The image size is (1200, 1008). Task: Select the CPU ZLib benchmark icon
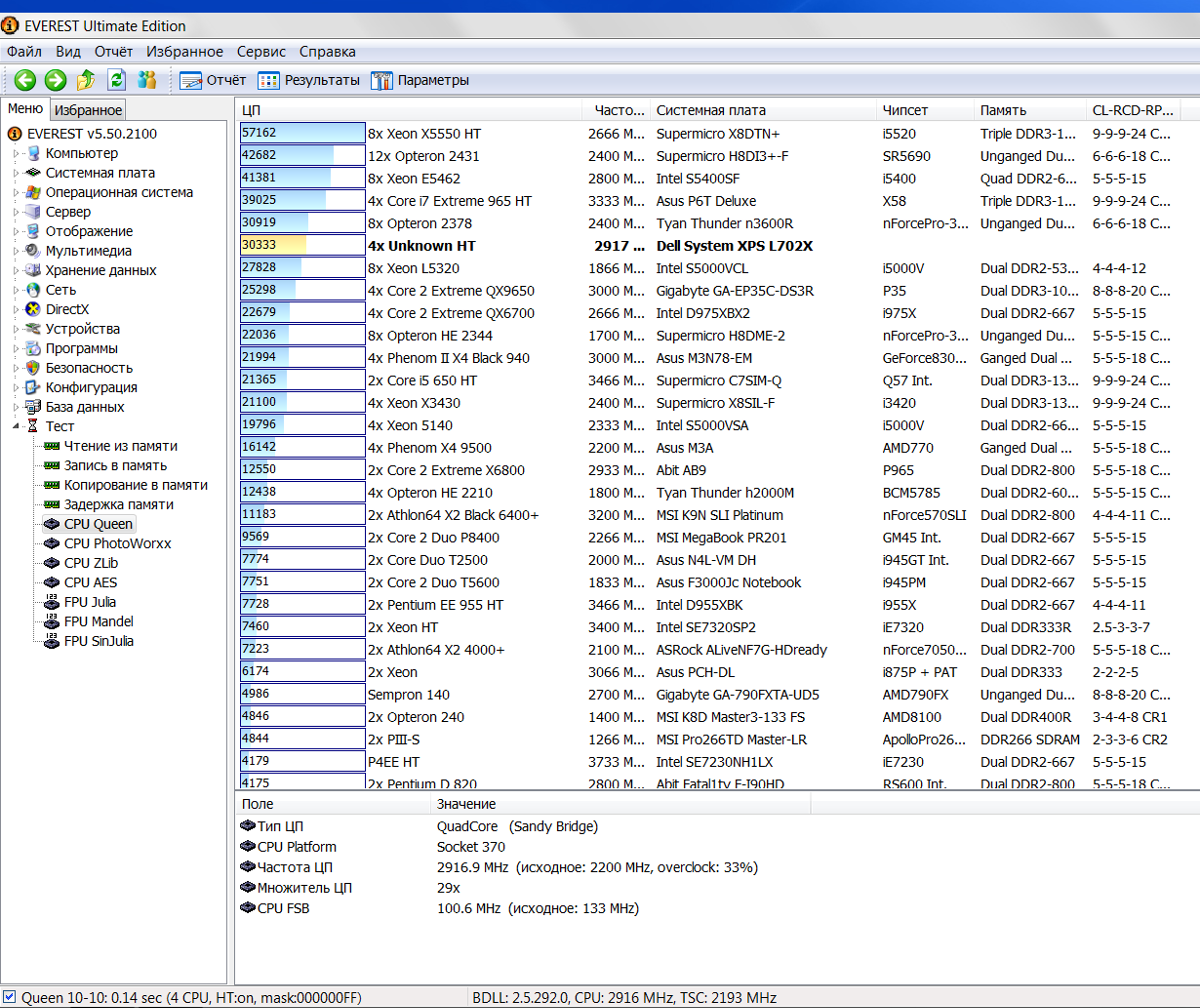52,563
